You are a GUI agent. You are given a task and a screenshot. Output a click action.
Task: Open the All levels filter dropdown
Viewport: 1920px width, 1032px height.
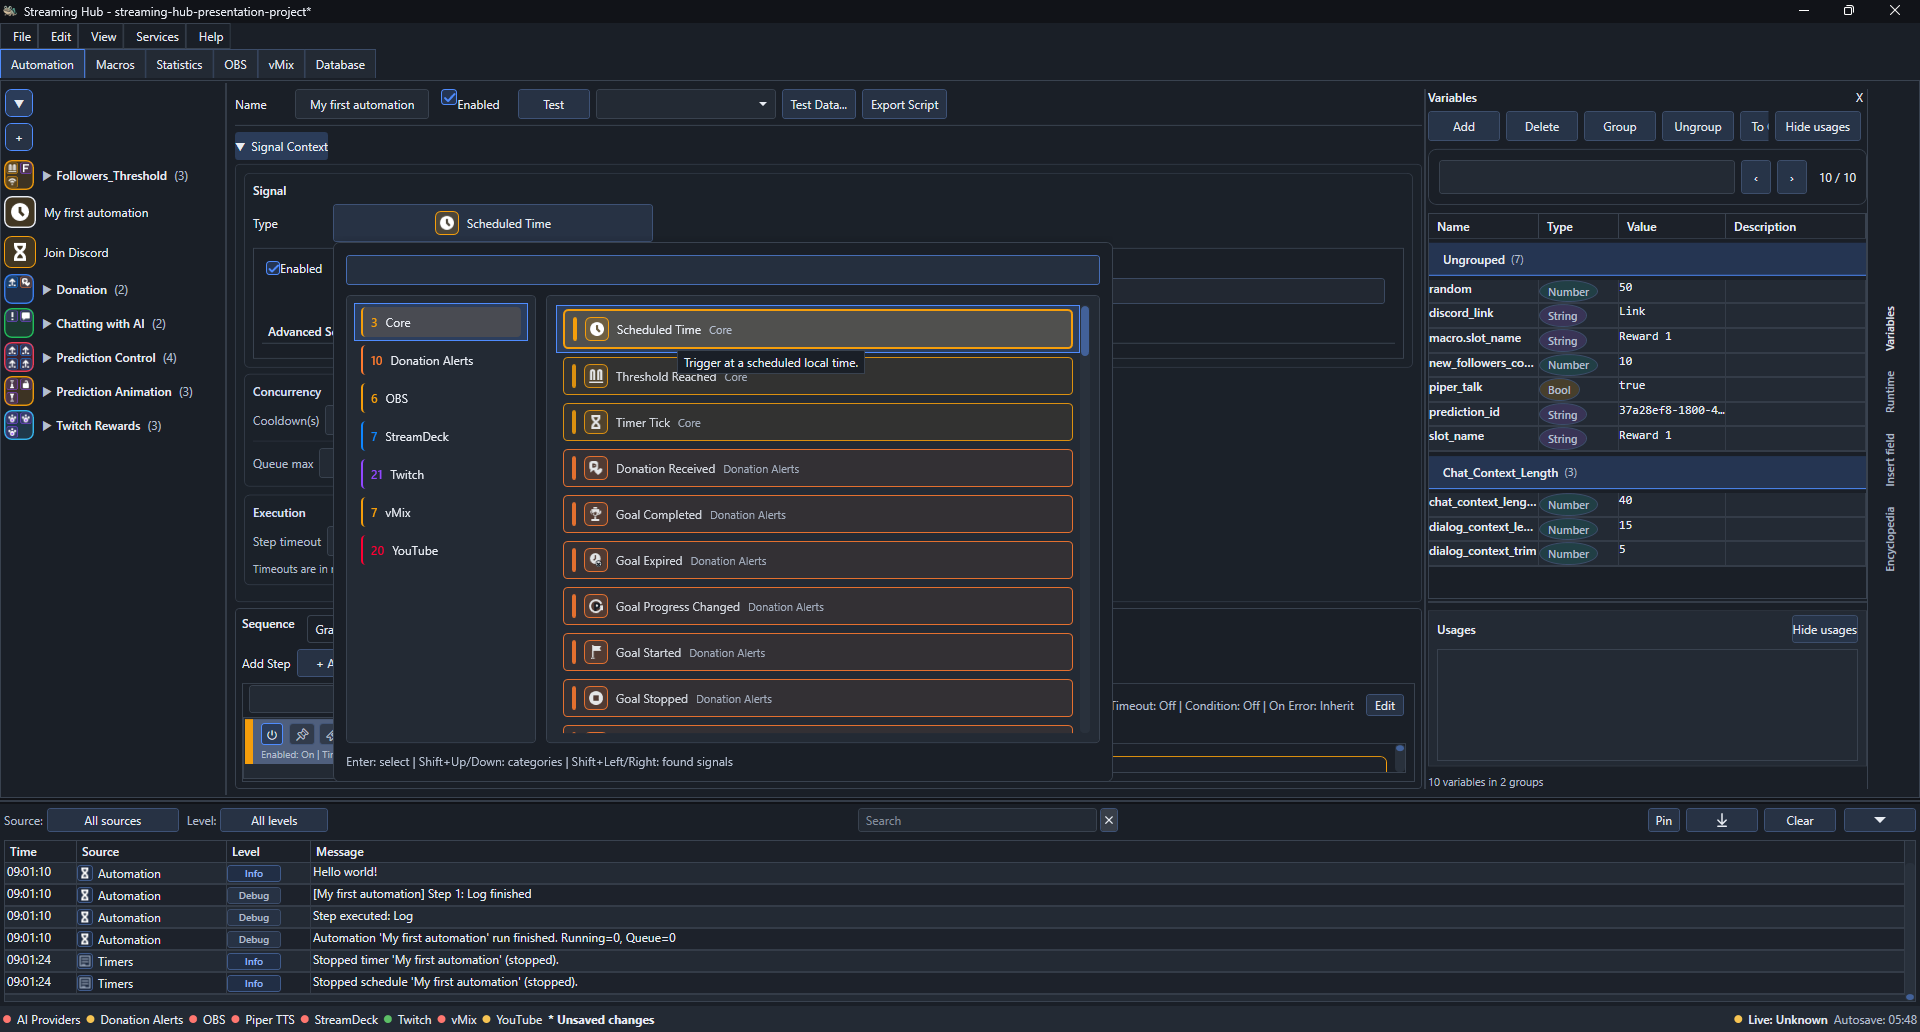[274, 820]
